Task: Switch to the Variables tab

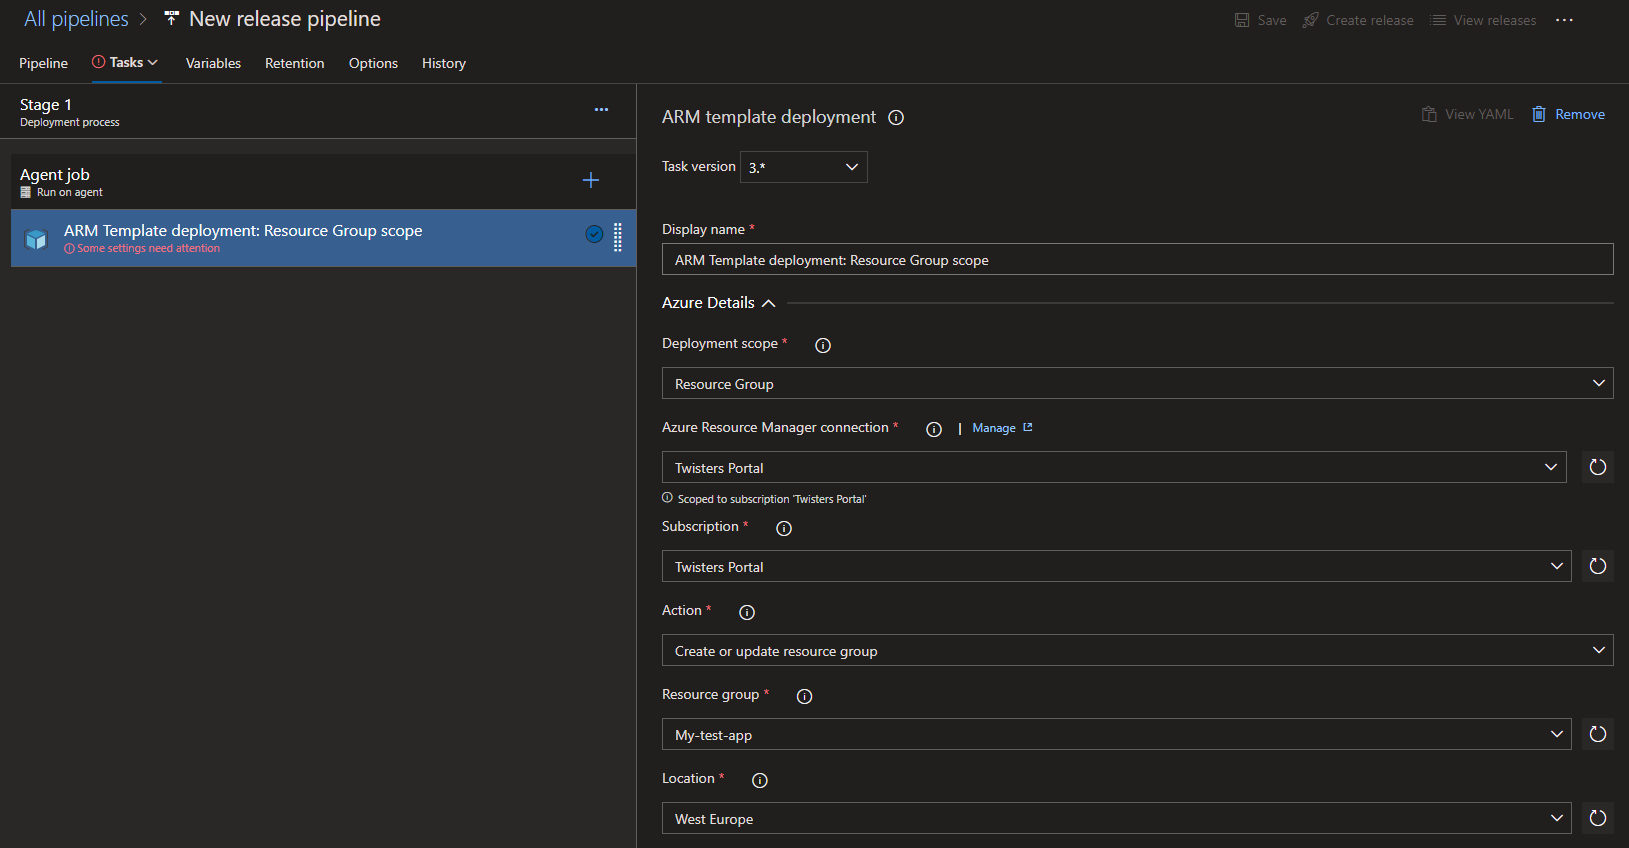Action: 213,63
